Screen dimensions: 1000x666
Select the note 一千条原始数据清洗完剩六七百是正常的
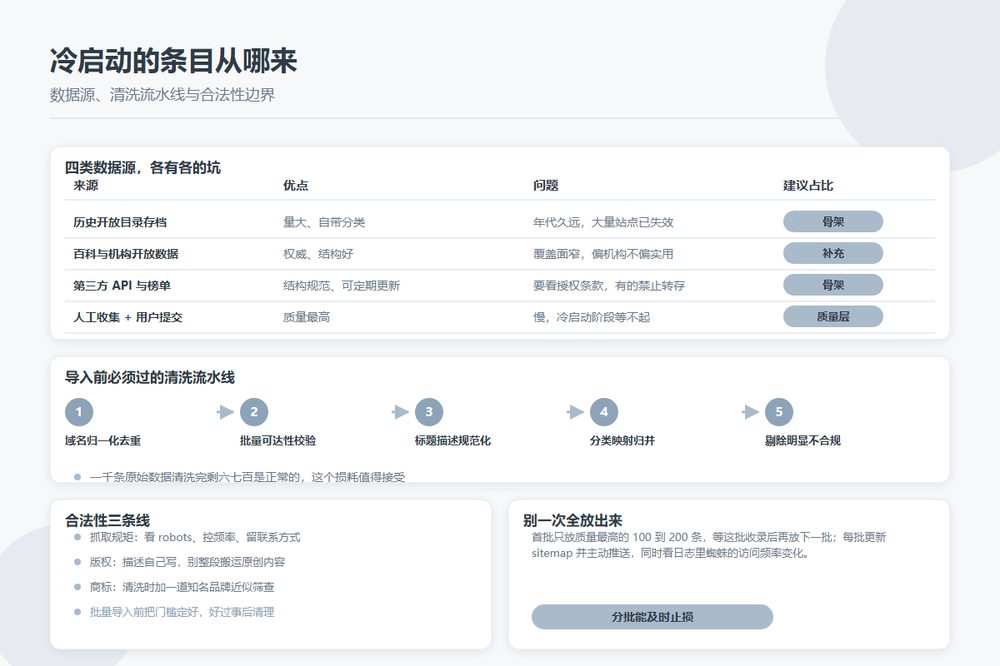coord(247,477)
